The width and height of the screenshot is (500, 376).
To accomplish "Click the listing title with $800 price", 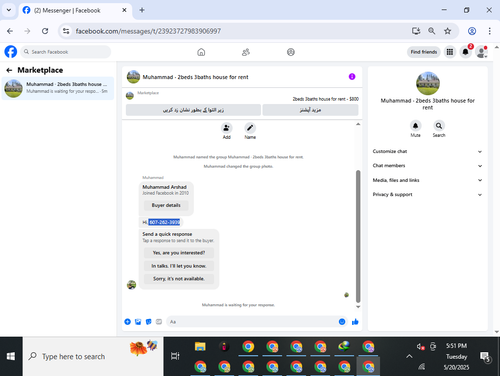I will click(325, 99).
